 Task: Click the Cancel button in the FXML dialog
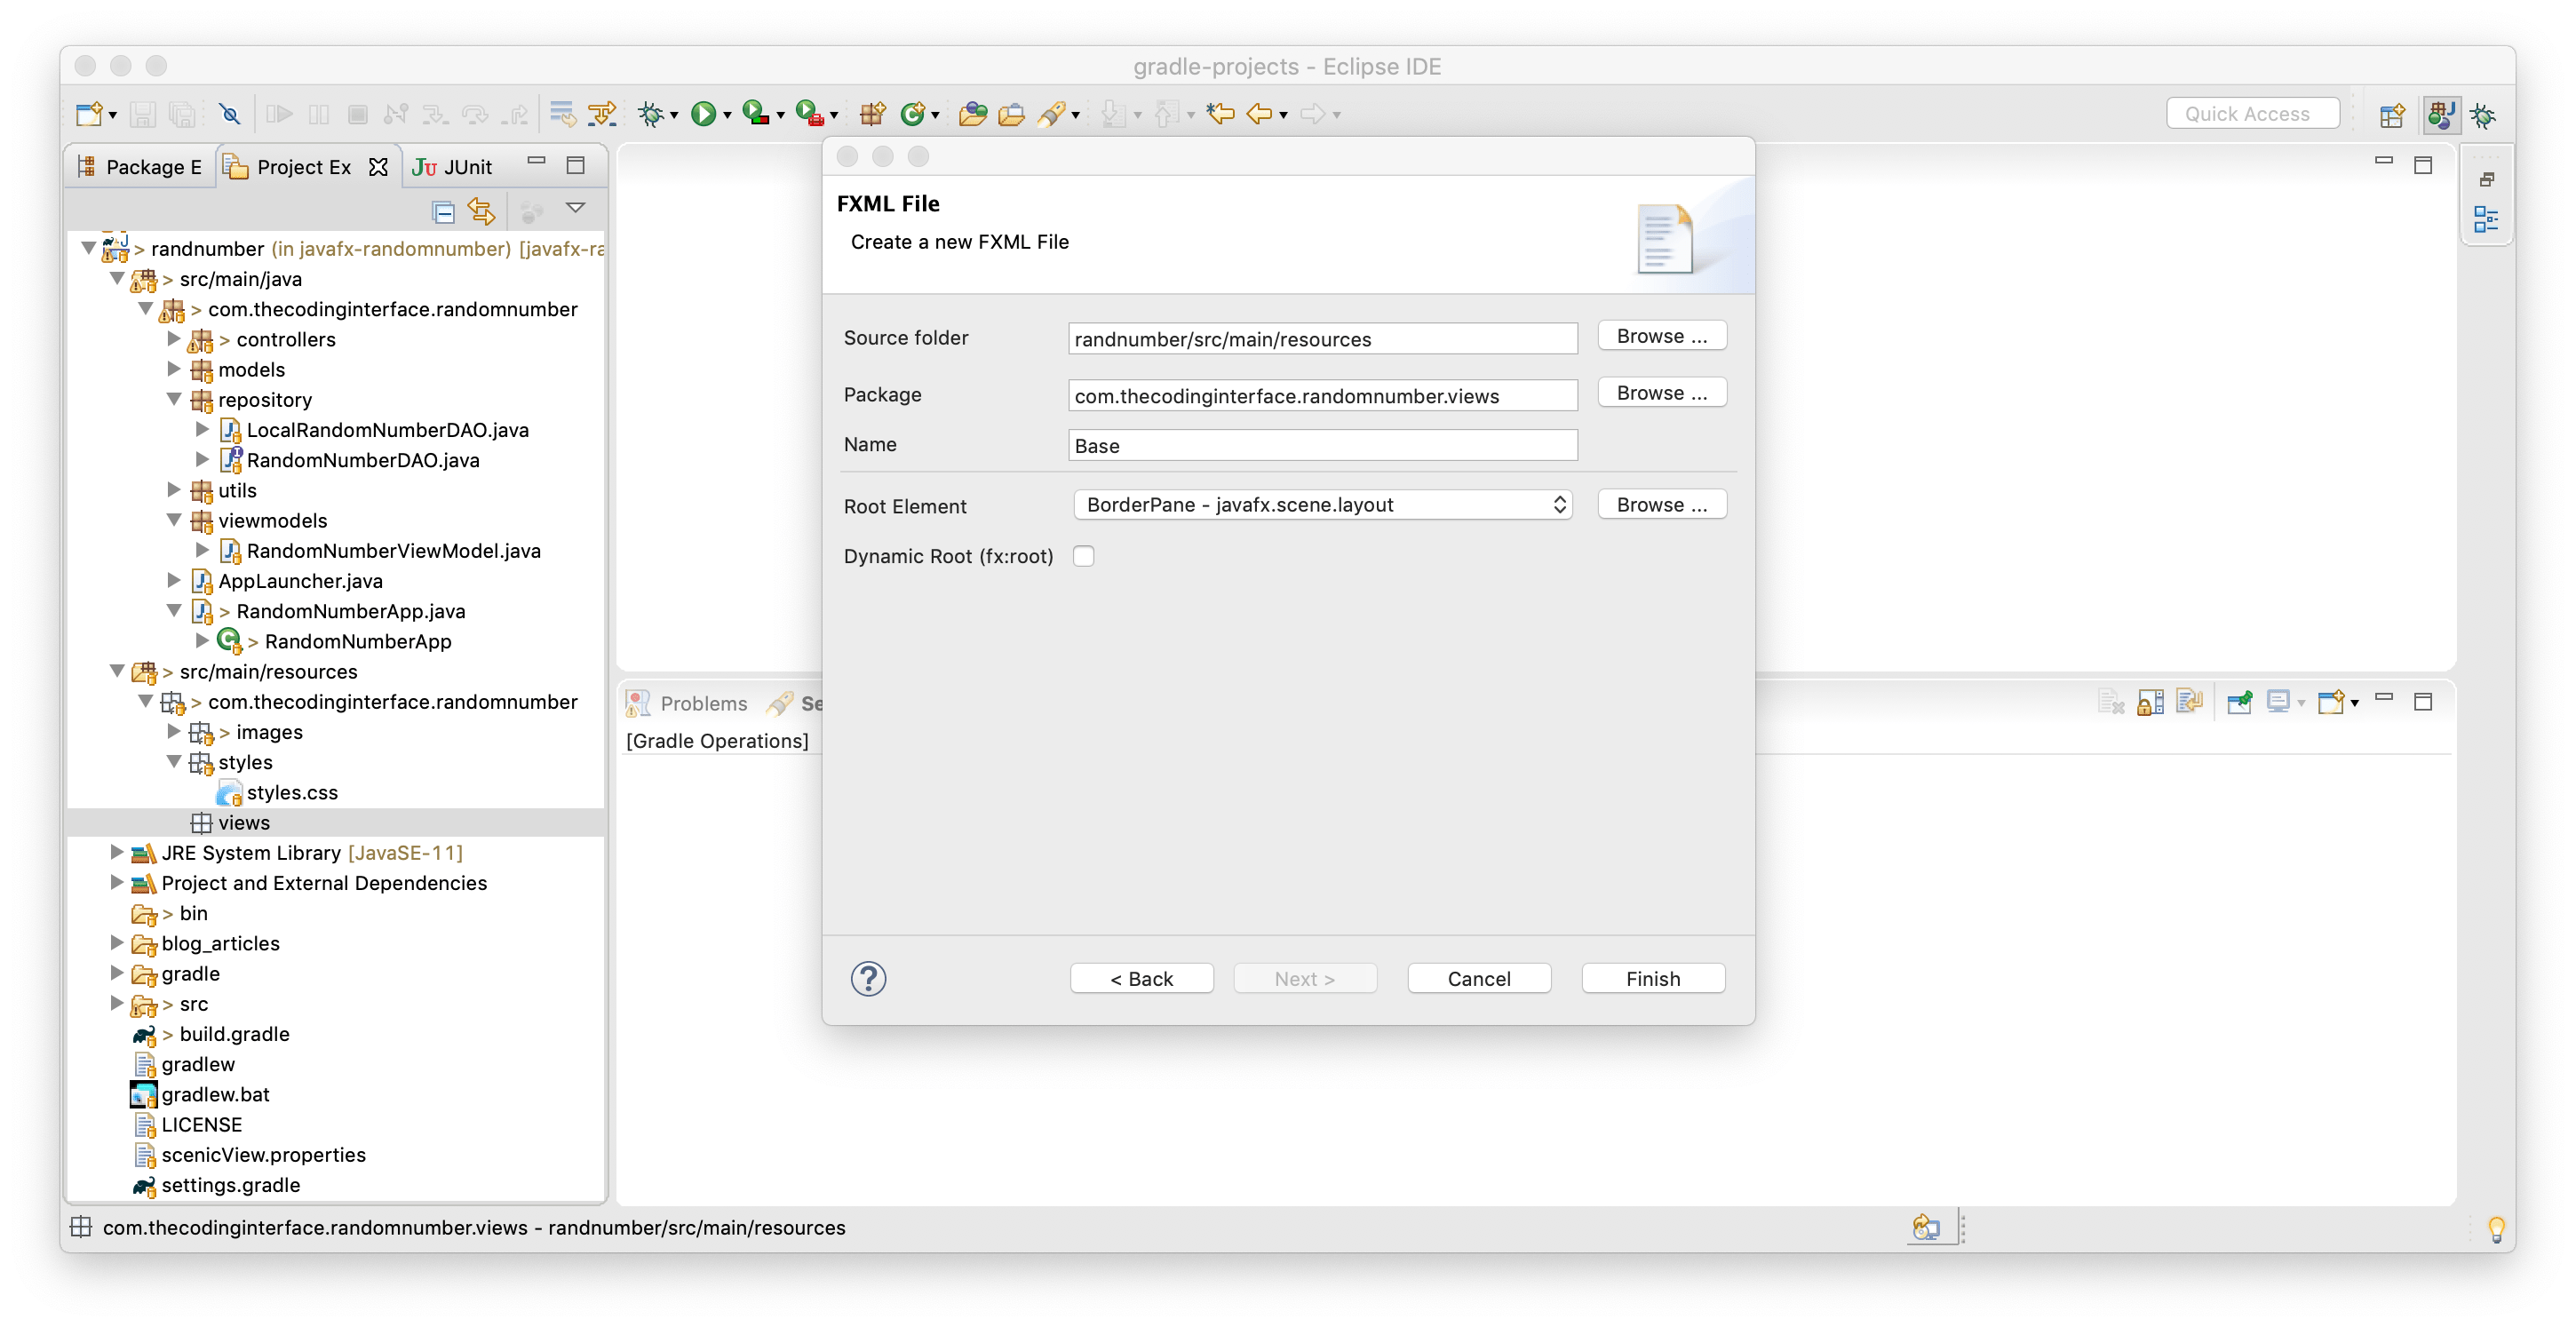(1479, 978)
